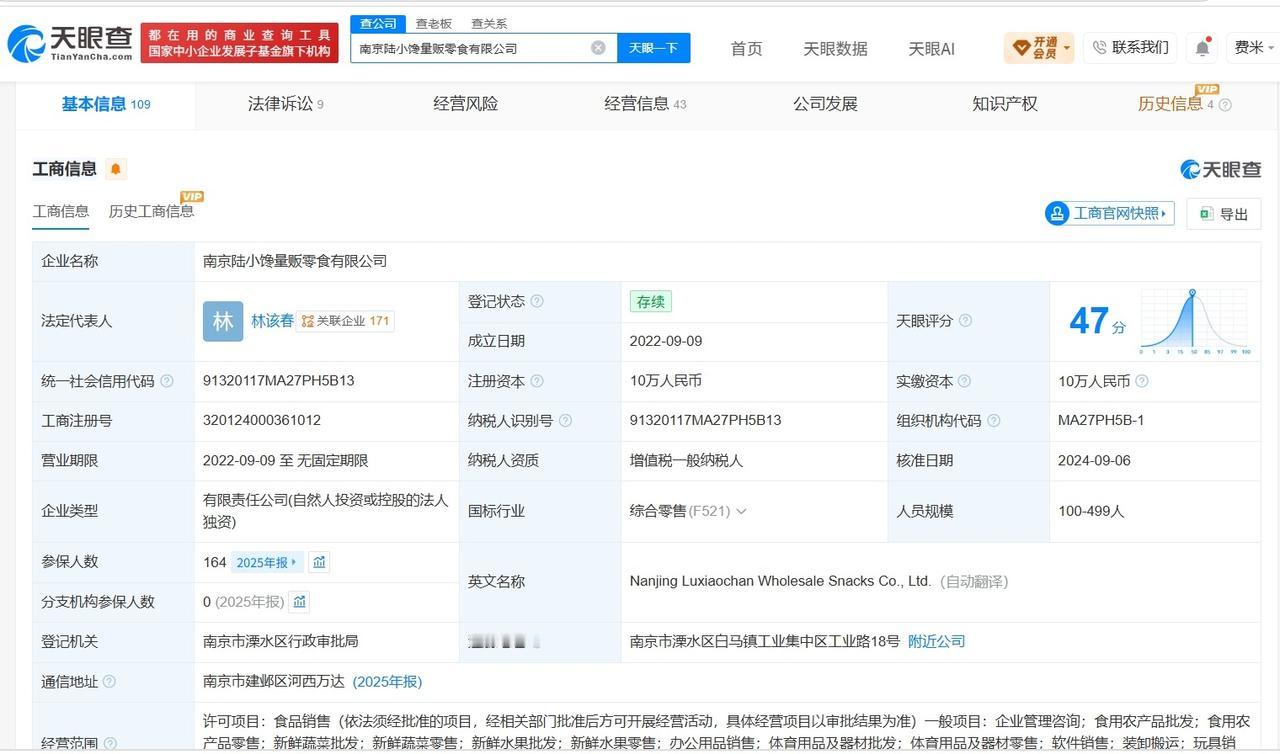Image resolution: width=1280 pixels, height=754 pixels.
Task: Click the 组织机构代码 value MA27PH5B-1
Action: tap(1101, 421)
